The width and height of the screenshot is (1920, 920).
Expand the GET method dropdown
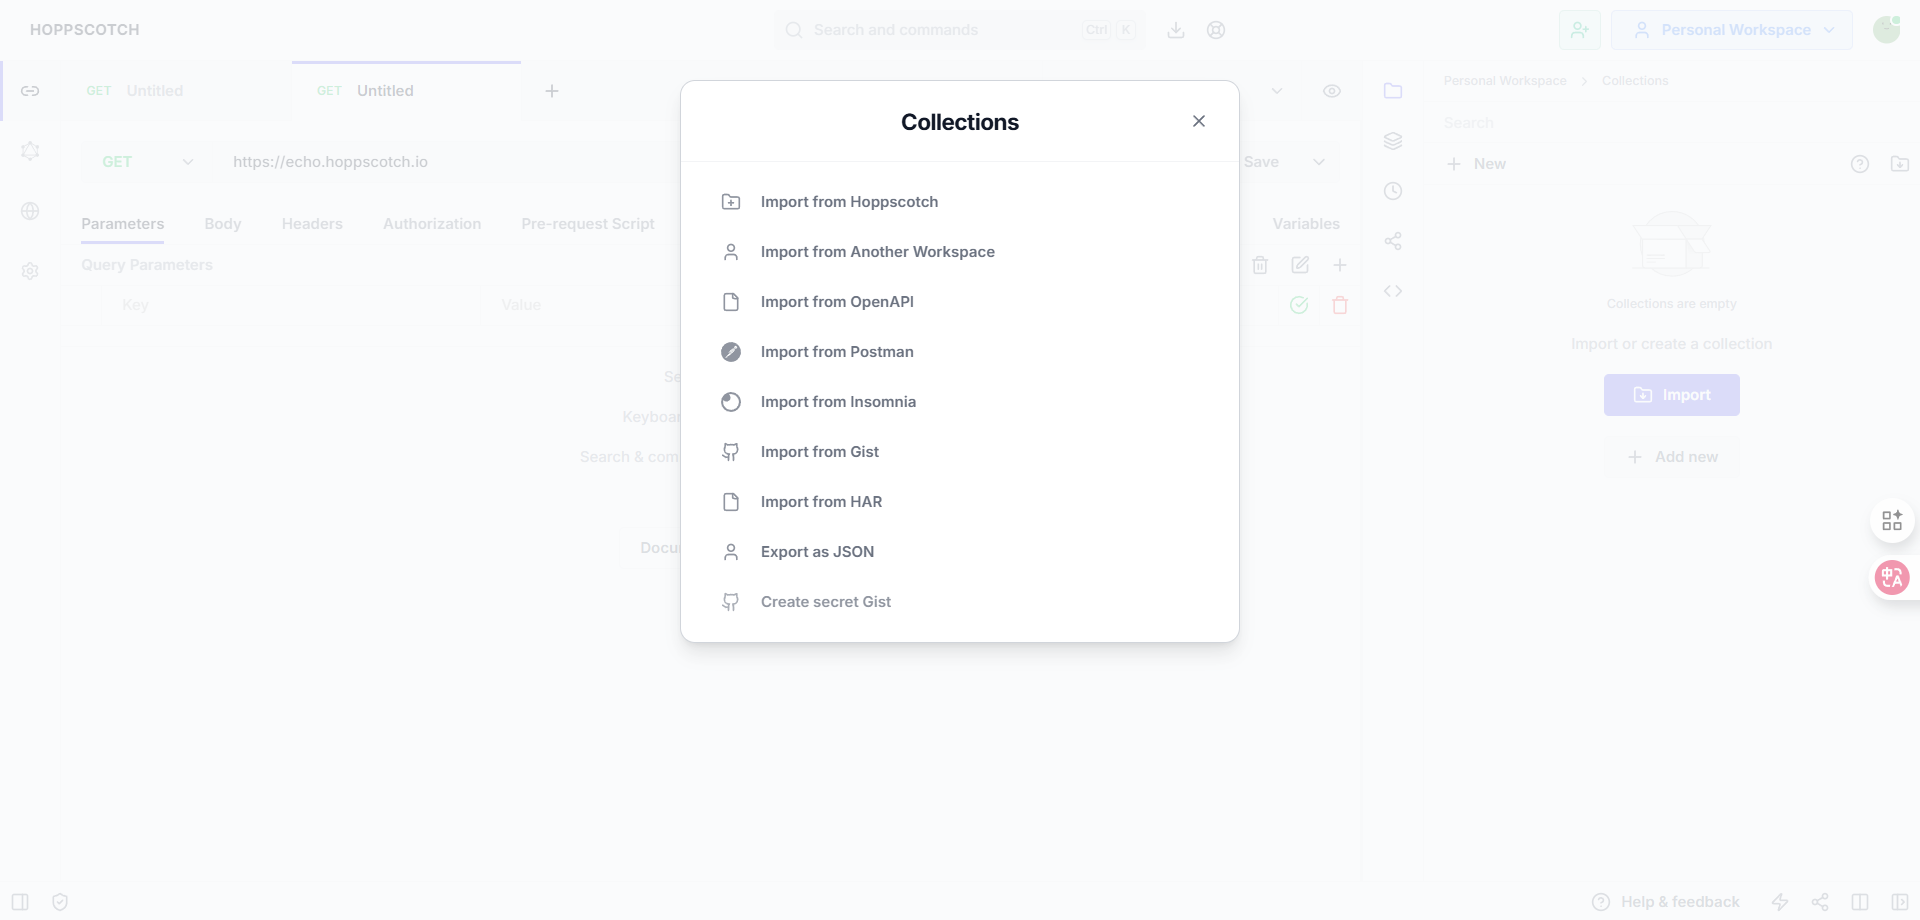(x=147, y=162)
